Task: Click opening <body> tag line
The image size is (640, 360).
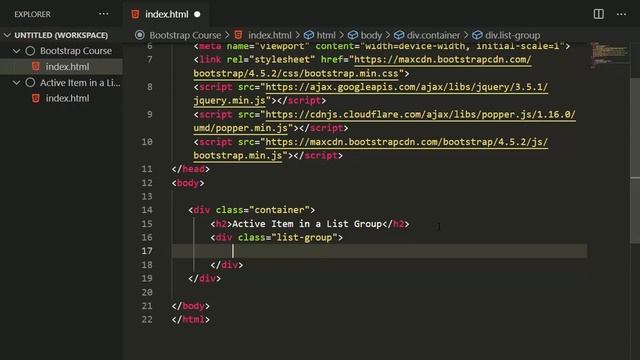Action: [x=188, y=183]
